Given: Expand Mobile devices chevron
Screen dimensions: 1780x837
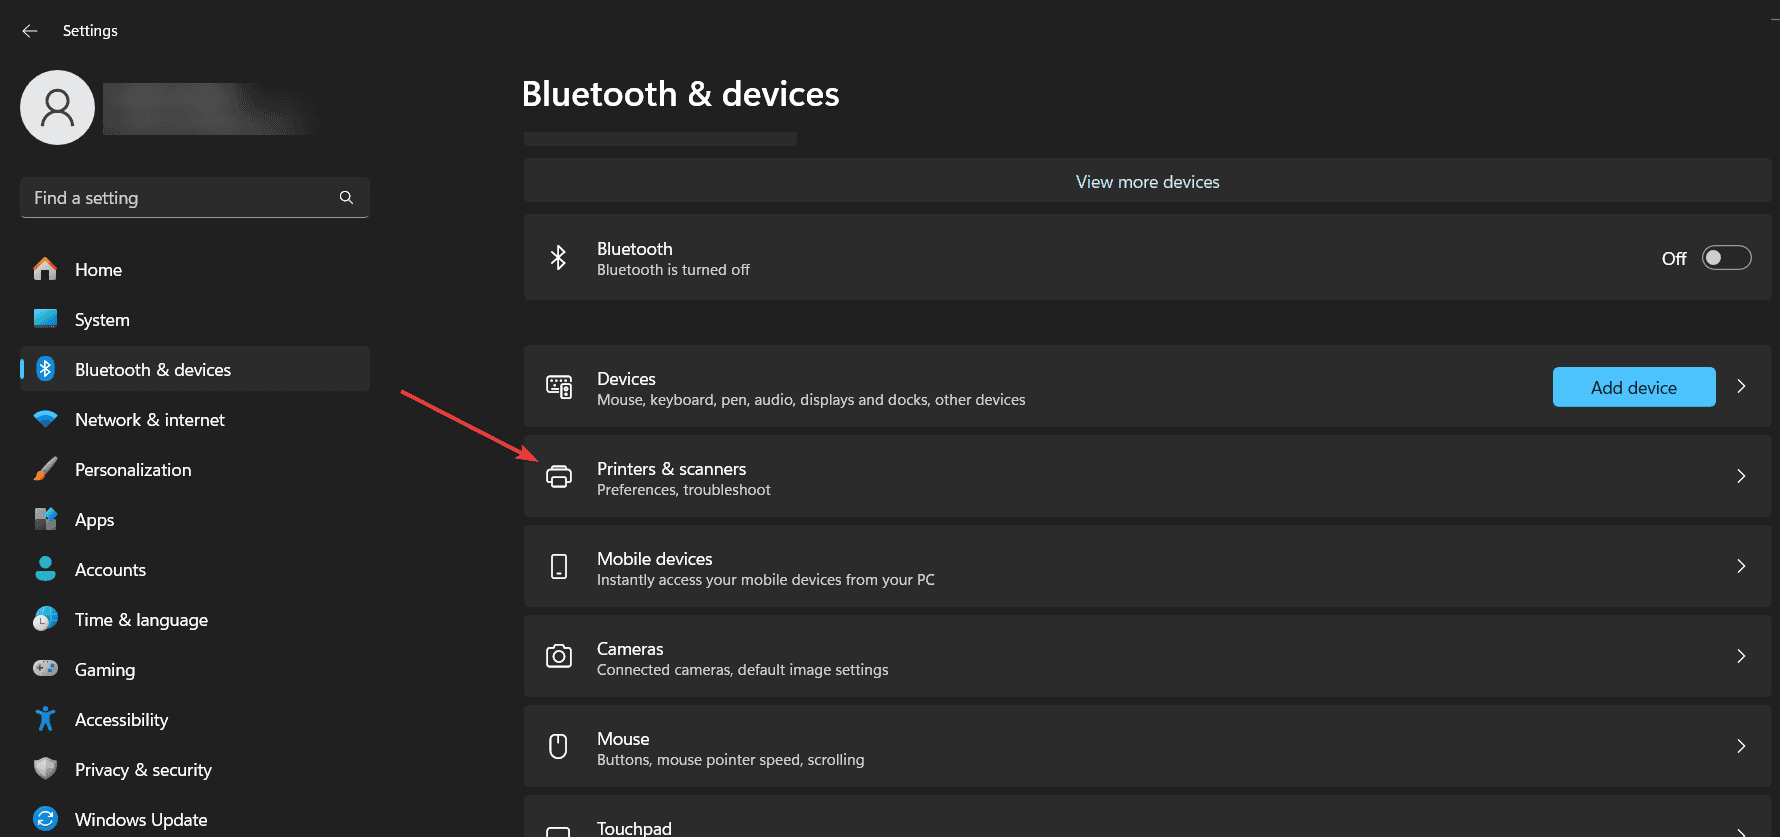Looking at the screenshot, I should coord(1741,566).
